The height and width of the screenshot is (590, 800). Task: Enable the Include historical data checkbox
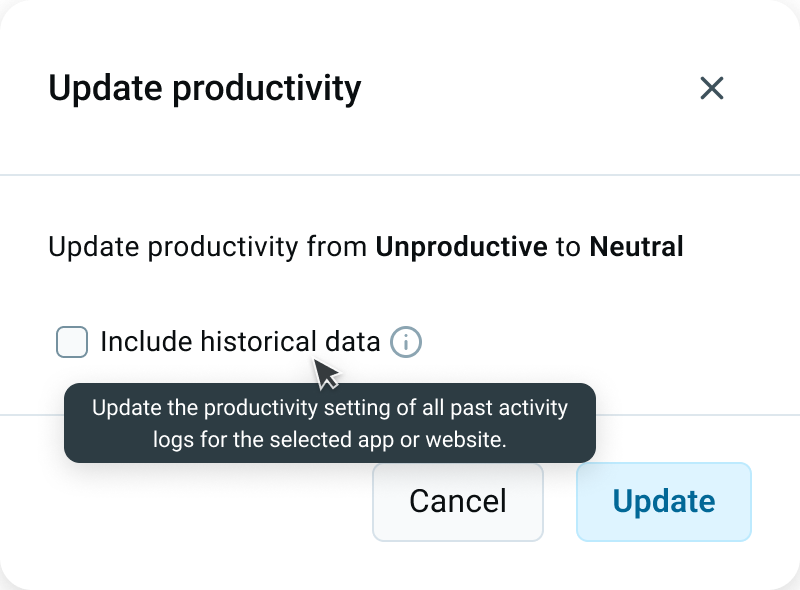pyautogui.click(x=72, y=342)
